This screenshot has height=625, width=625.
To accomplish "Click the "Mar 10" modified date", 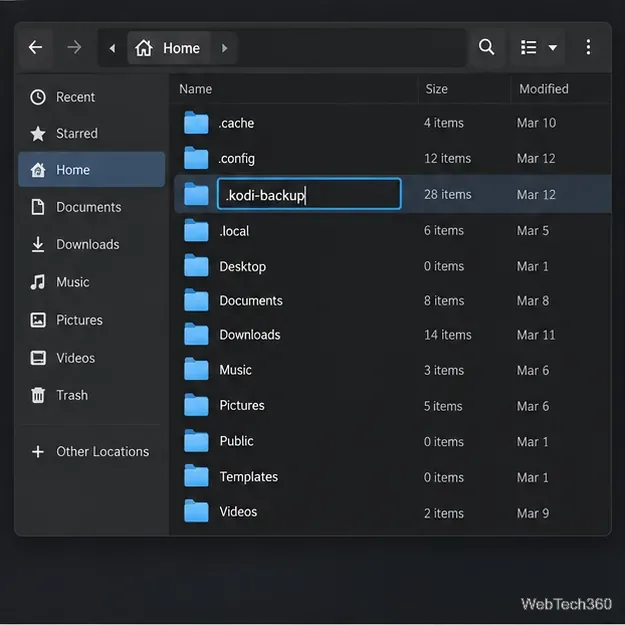I will (536, 123).
